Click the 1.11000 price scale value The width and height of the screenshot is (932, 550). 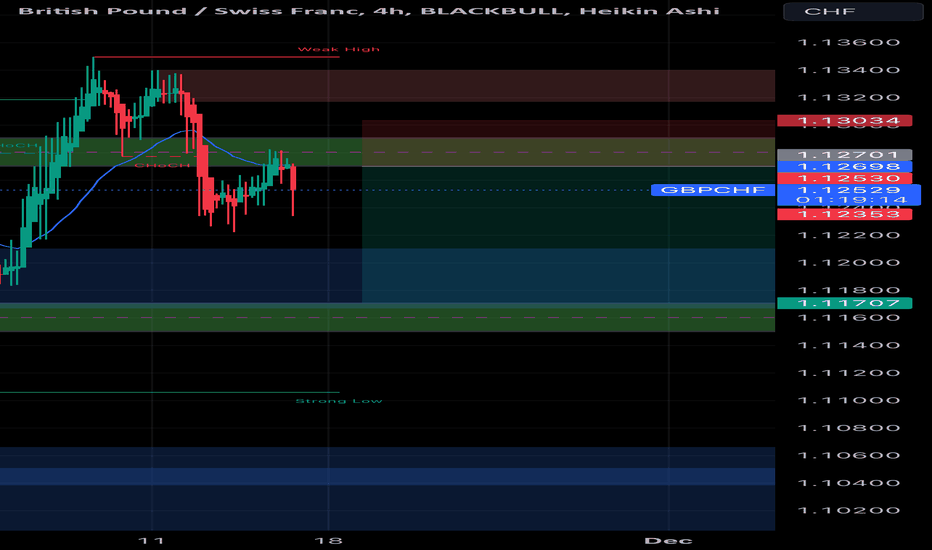click(x=849, y=400)
